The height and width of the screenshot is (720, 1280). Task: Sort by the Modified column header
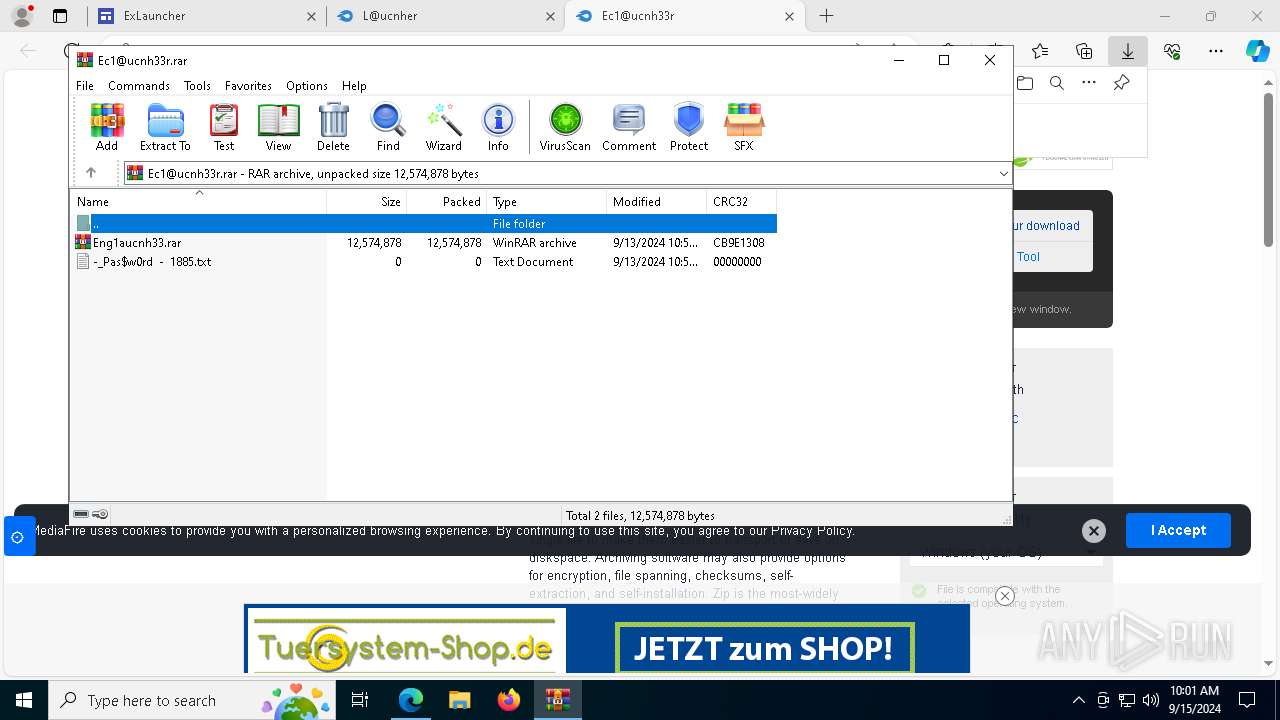(x=656, y=201)
